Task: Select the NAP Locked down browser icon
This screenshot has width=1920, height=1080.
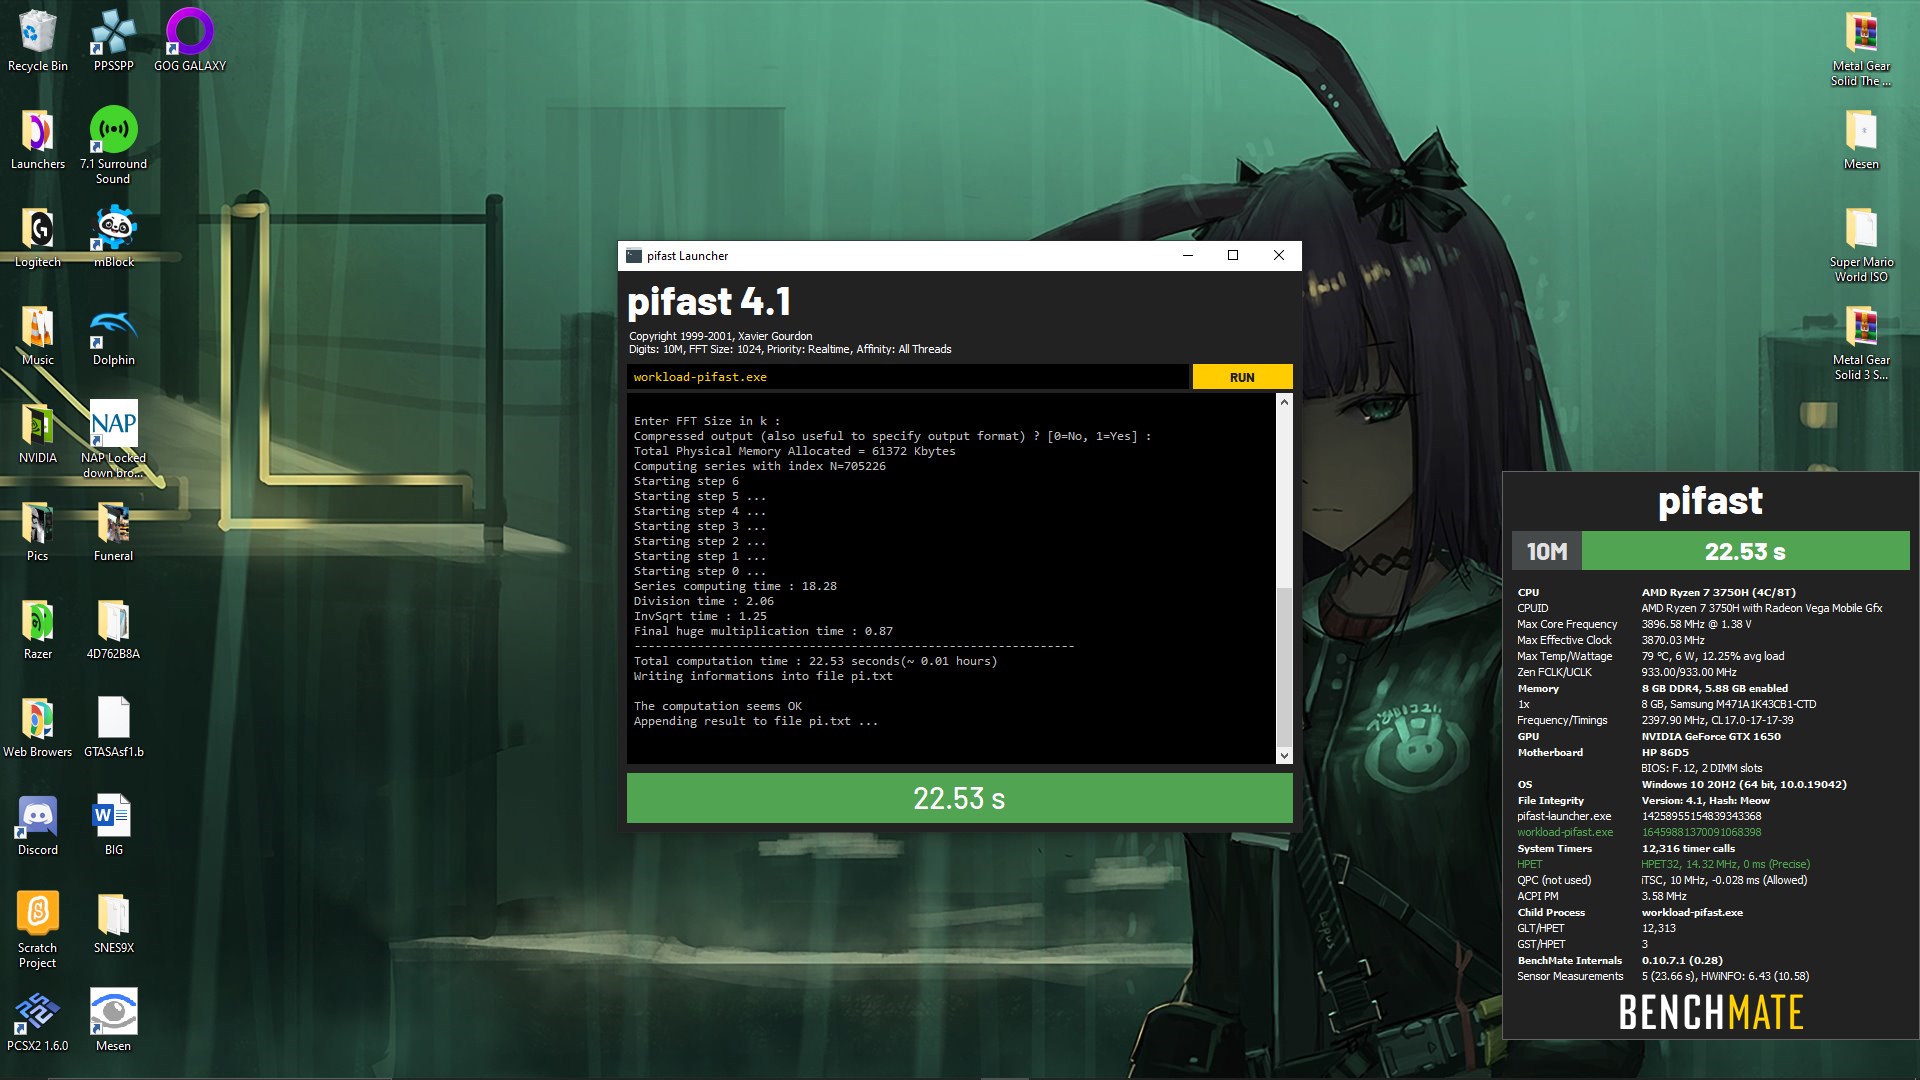Action: 113,440
